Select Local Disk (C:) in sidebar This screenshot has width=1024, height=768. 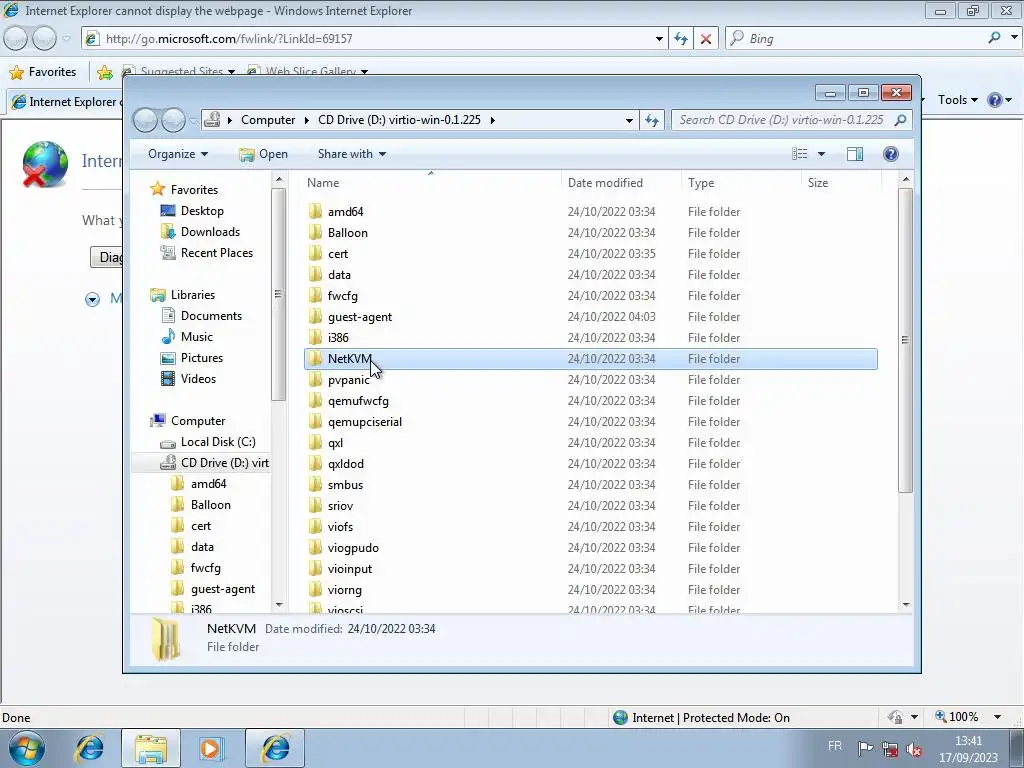217,442
